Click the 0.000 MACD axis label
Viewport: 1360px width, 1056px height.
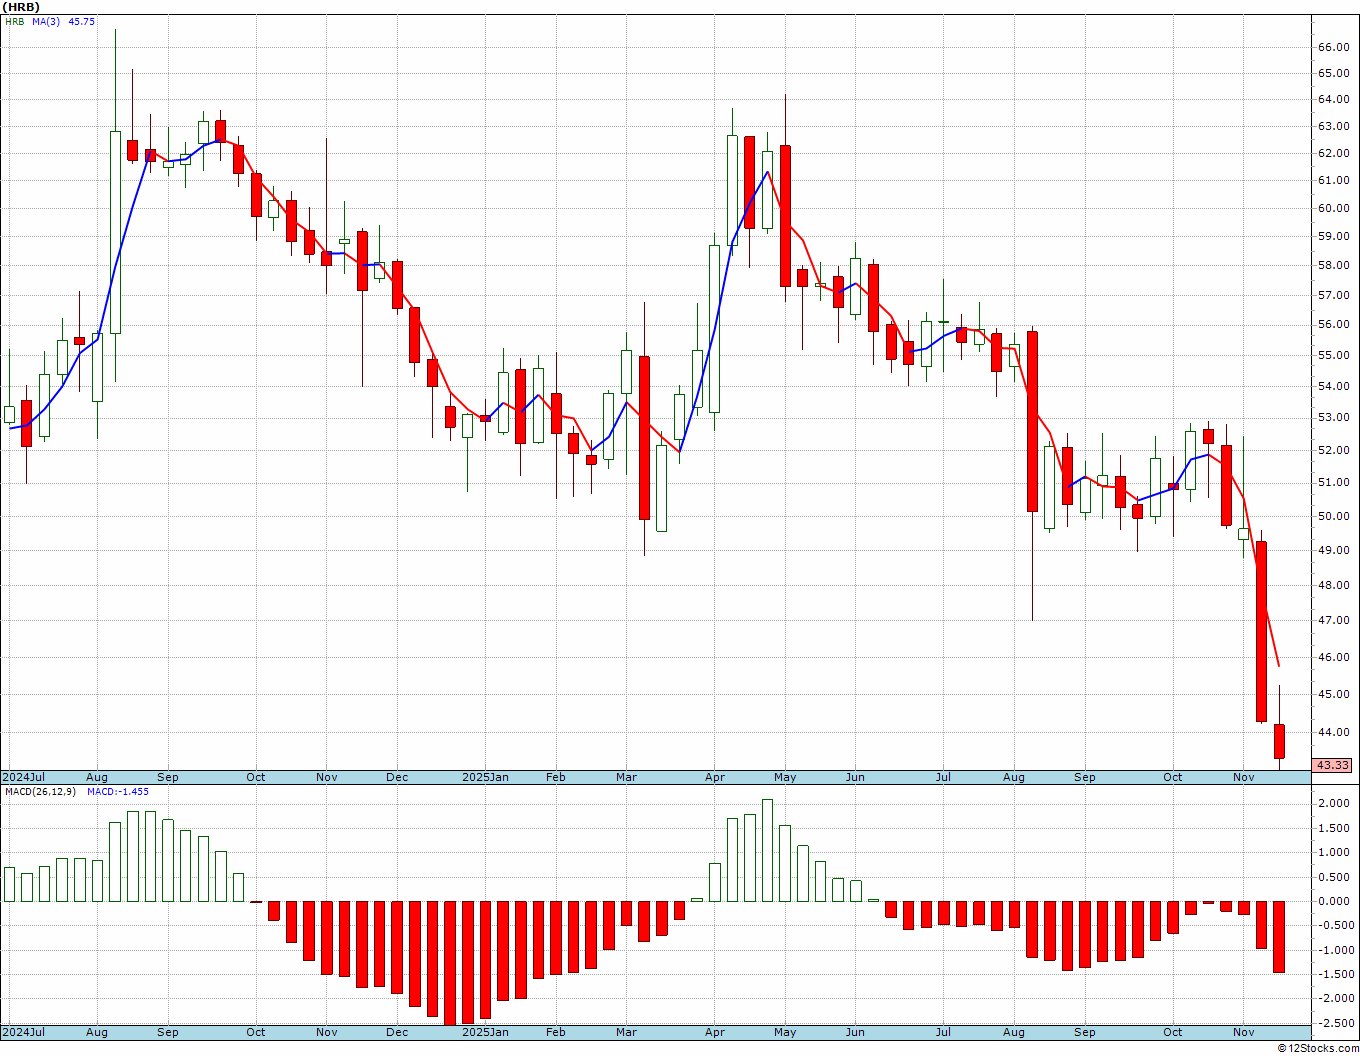coord(1335,901)
